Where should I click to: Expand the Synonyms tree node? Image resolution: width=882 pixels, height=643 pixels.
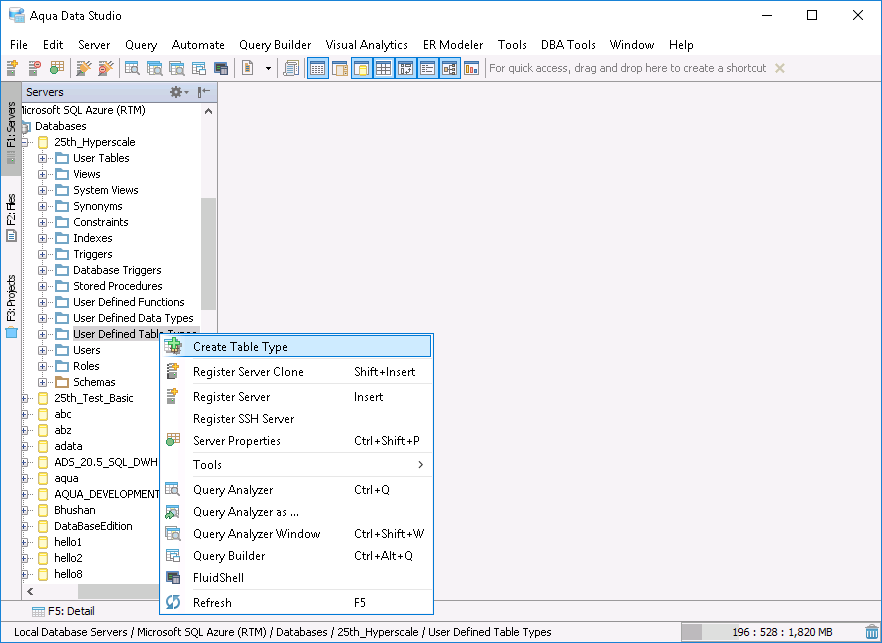tap(42, 206)
